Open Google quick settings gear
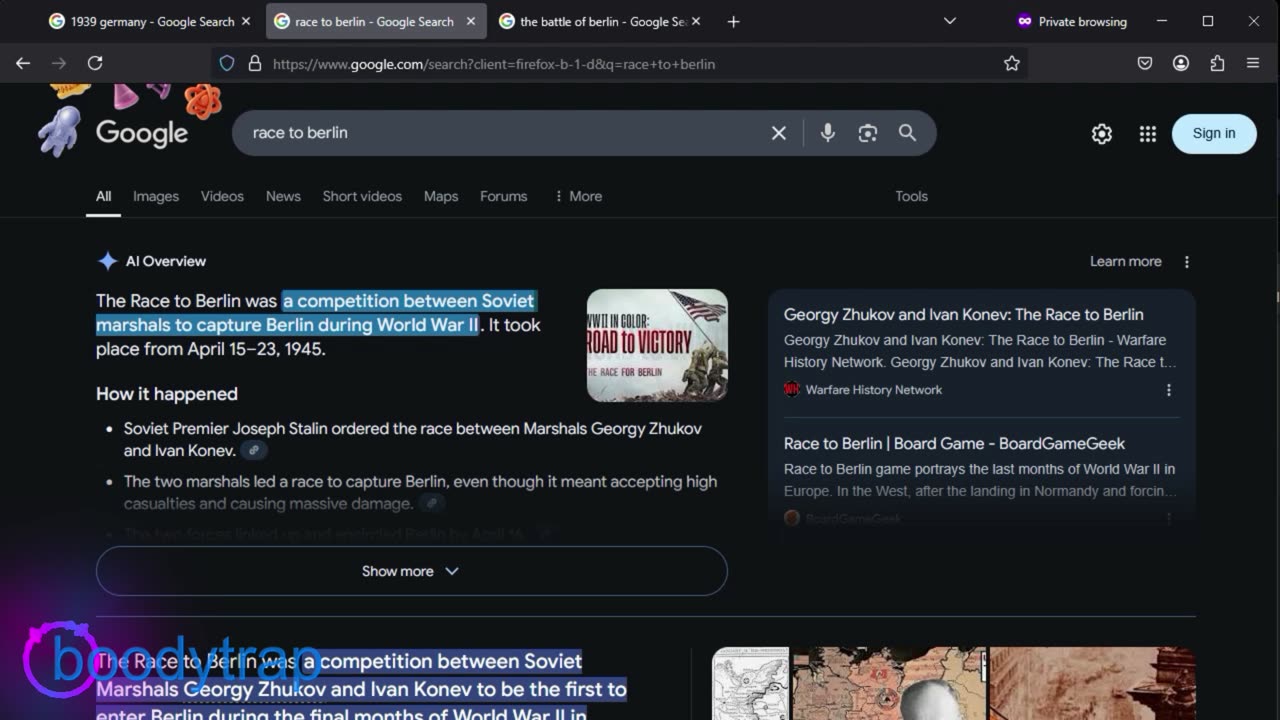 point(1102,133)
